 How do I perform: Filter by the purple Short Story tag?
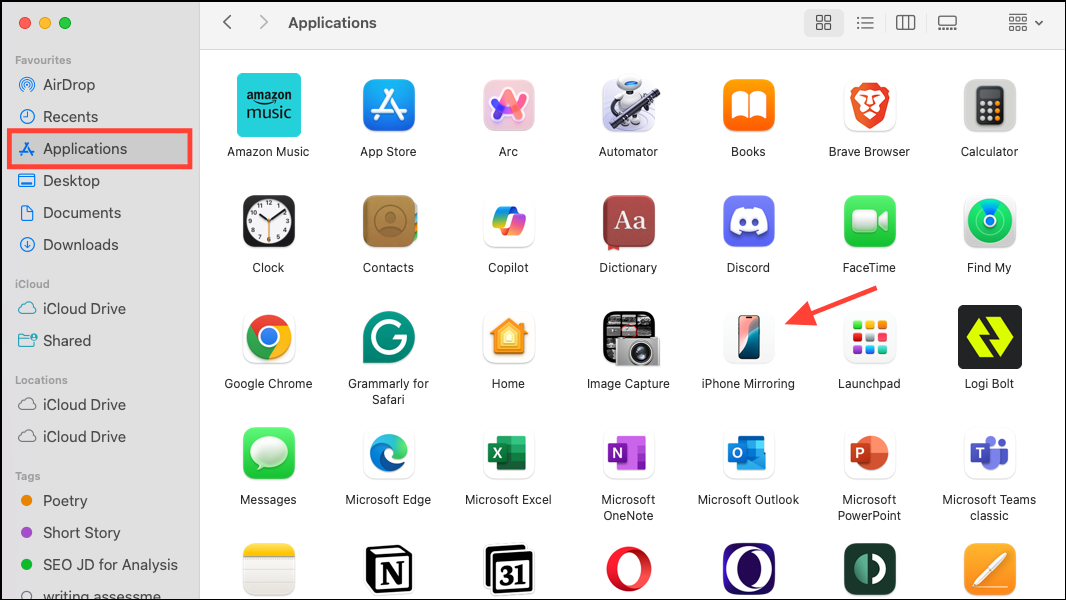[100, 533]
